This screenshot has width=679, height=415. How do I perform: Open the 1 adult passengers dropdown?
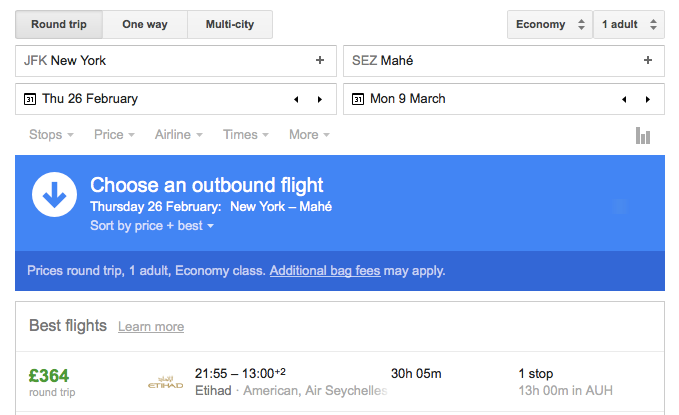pyautogui.click(x=628, y=24)
